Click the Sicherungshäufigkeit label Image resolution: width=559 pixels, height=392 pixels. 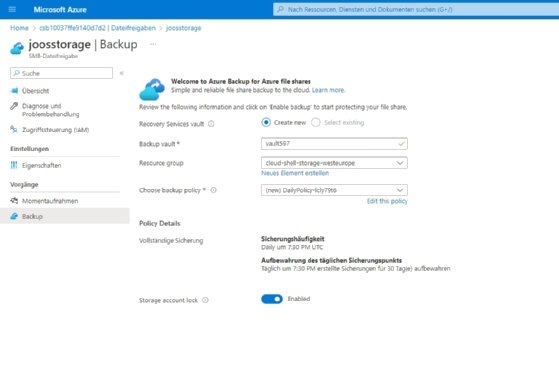click(293, 239)
